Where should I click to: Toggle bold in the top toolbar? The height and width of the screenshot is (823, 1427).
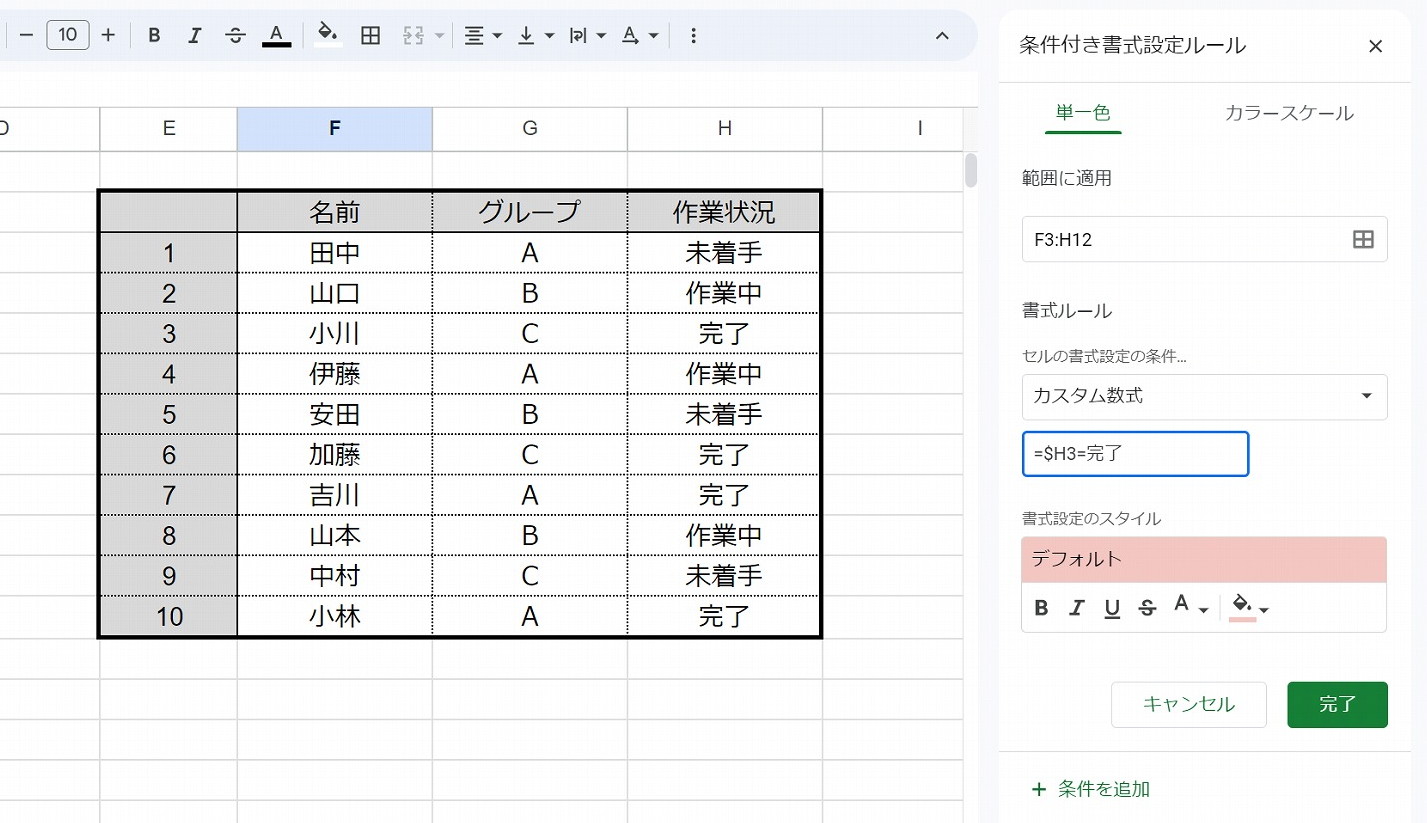[154, 36]
